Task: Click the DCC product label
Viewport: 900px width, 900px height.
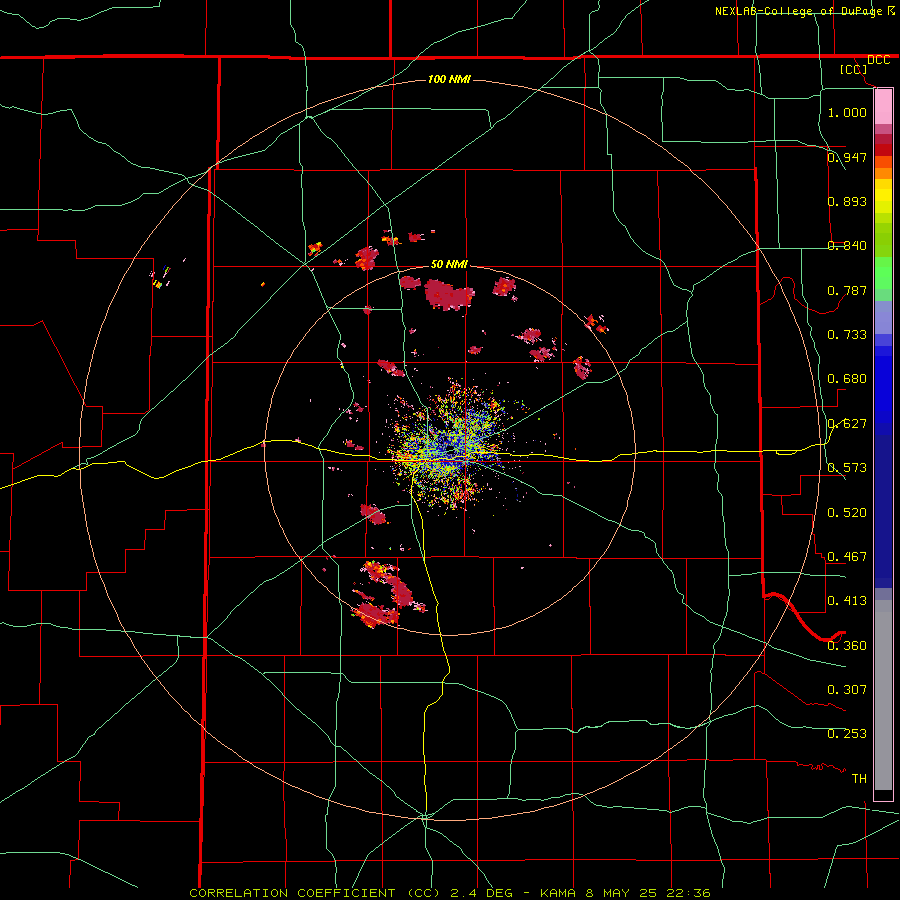Action: [x=878, y=60]
